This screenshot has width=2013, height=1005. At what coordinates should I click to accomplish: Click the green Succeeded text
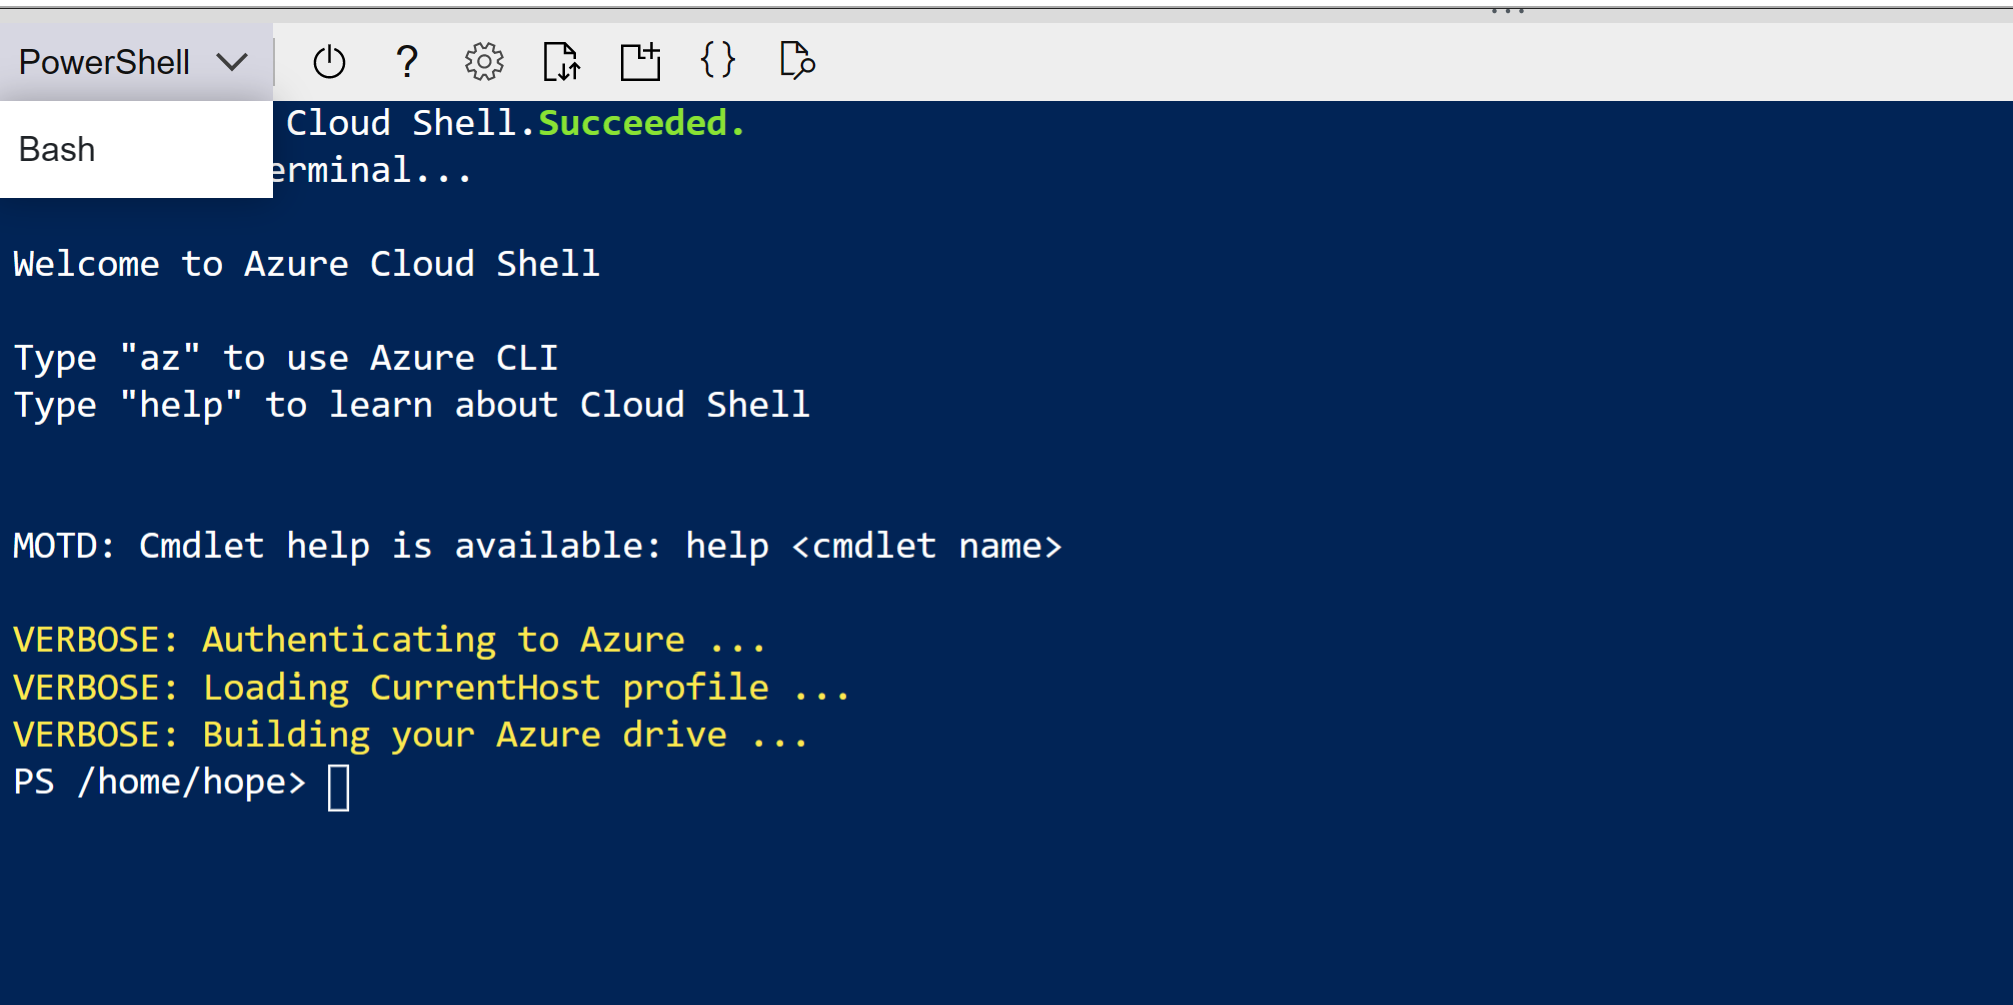(x=641, y=123)
